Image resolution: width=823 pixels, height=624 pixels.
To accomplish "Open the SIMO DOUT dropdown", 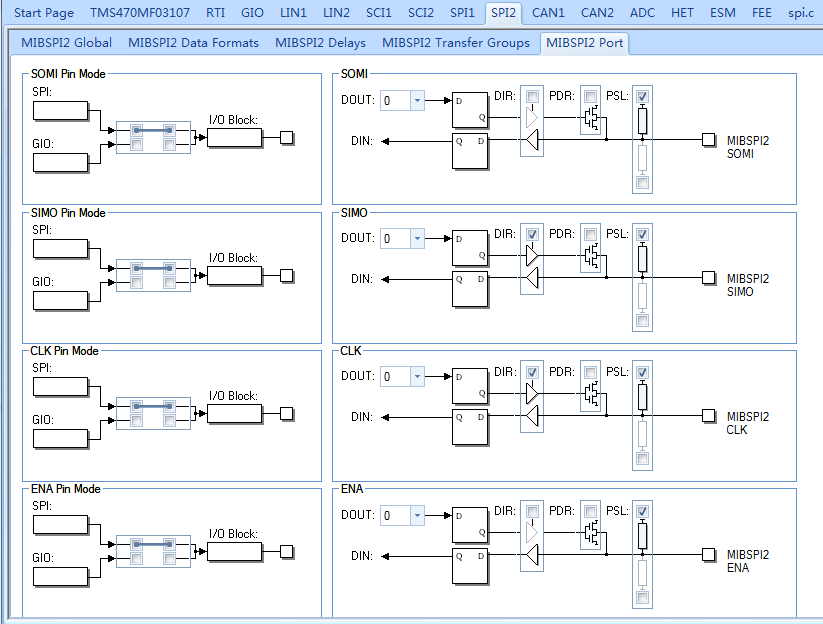I will 417,238.
